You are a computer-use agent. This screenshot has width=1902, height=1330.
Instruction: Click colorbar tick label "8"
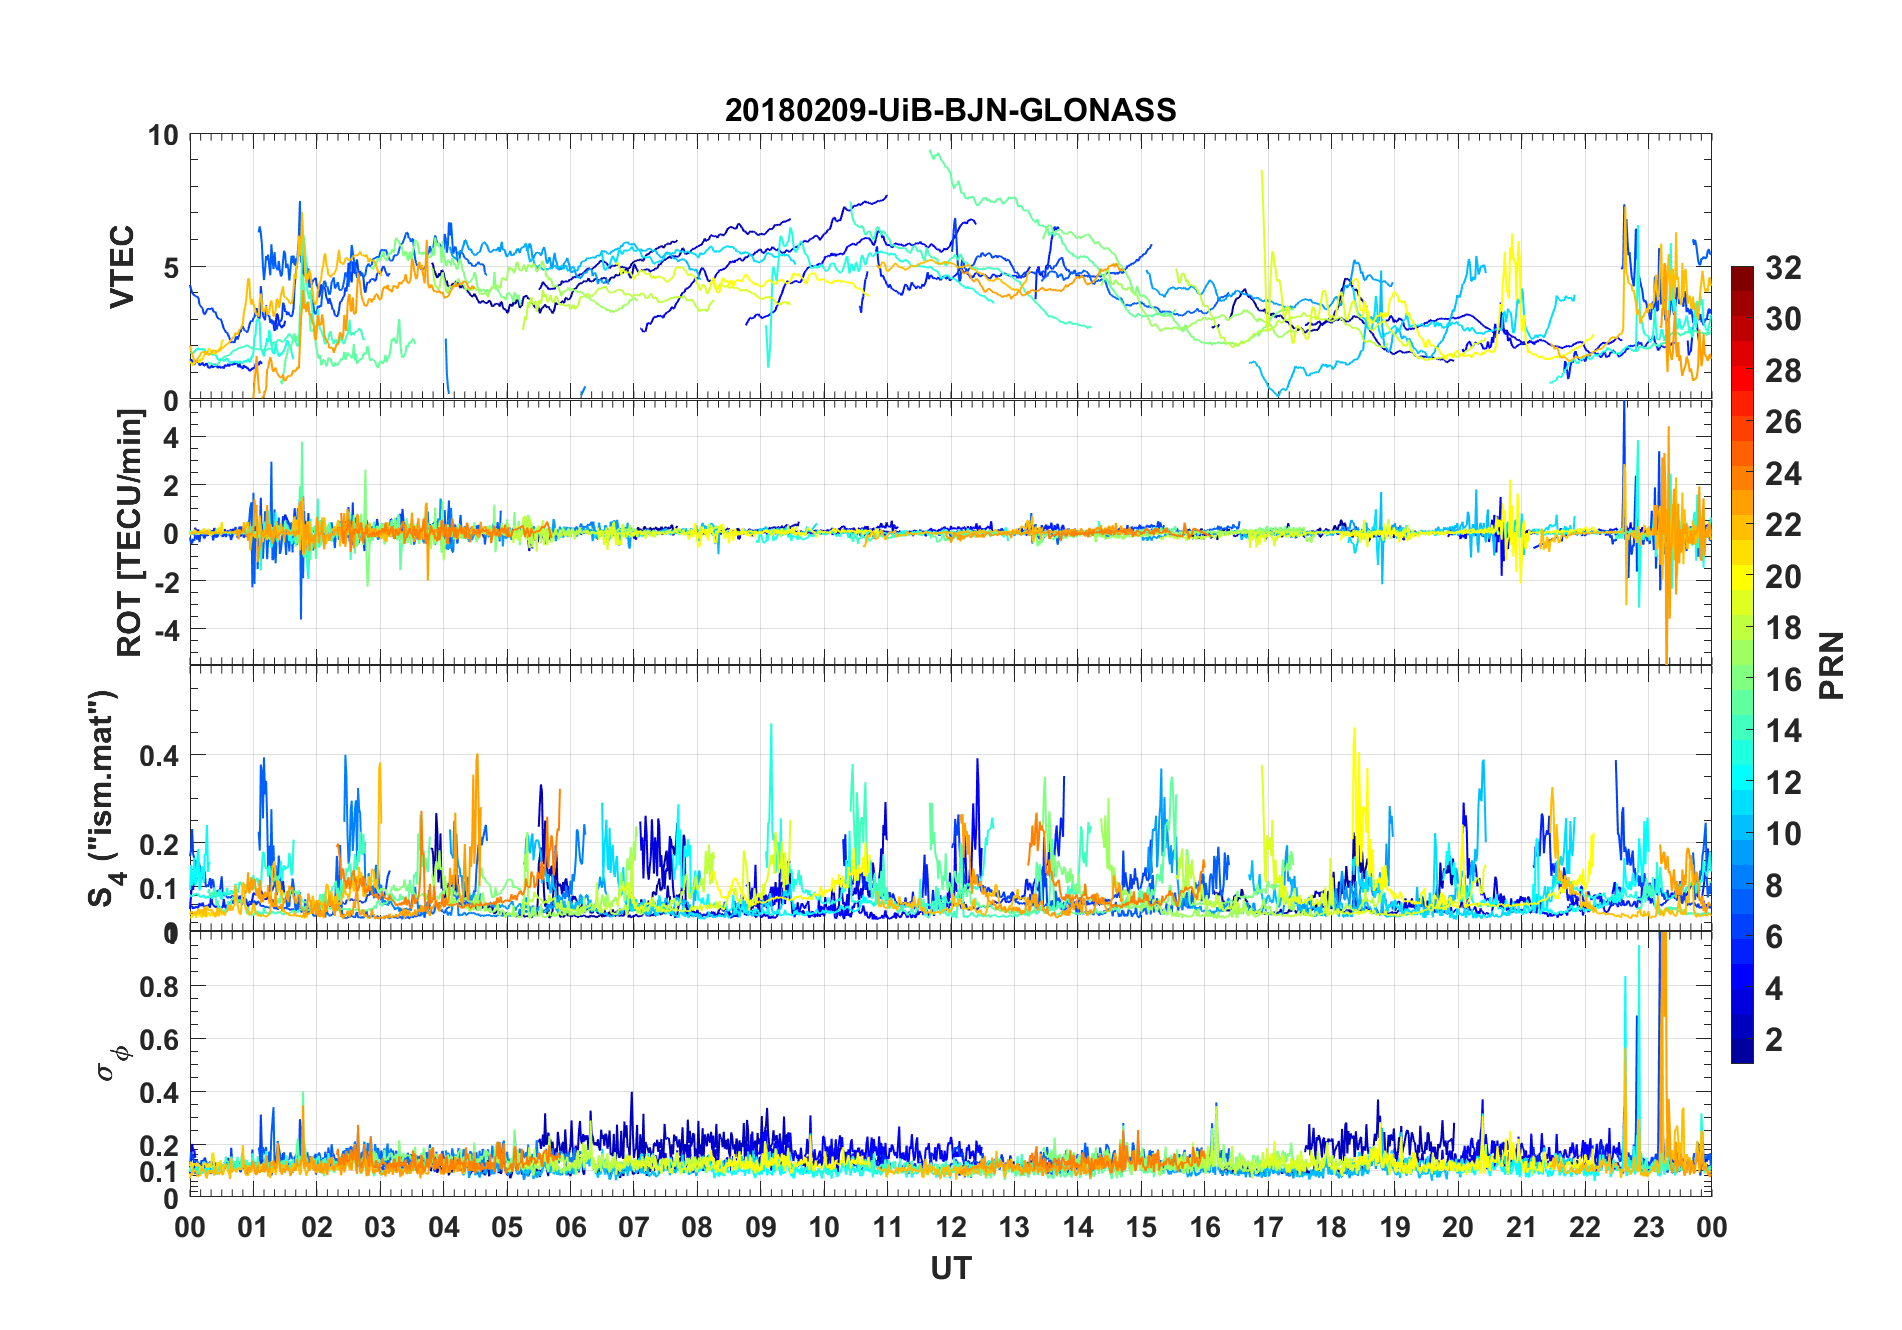pos(1774,885)
